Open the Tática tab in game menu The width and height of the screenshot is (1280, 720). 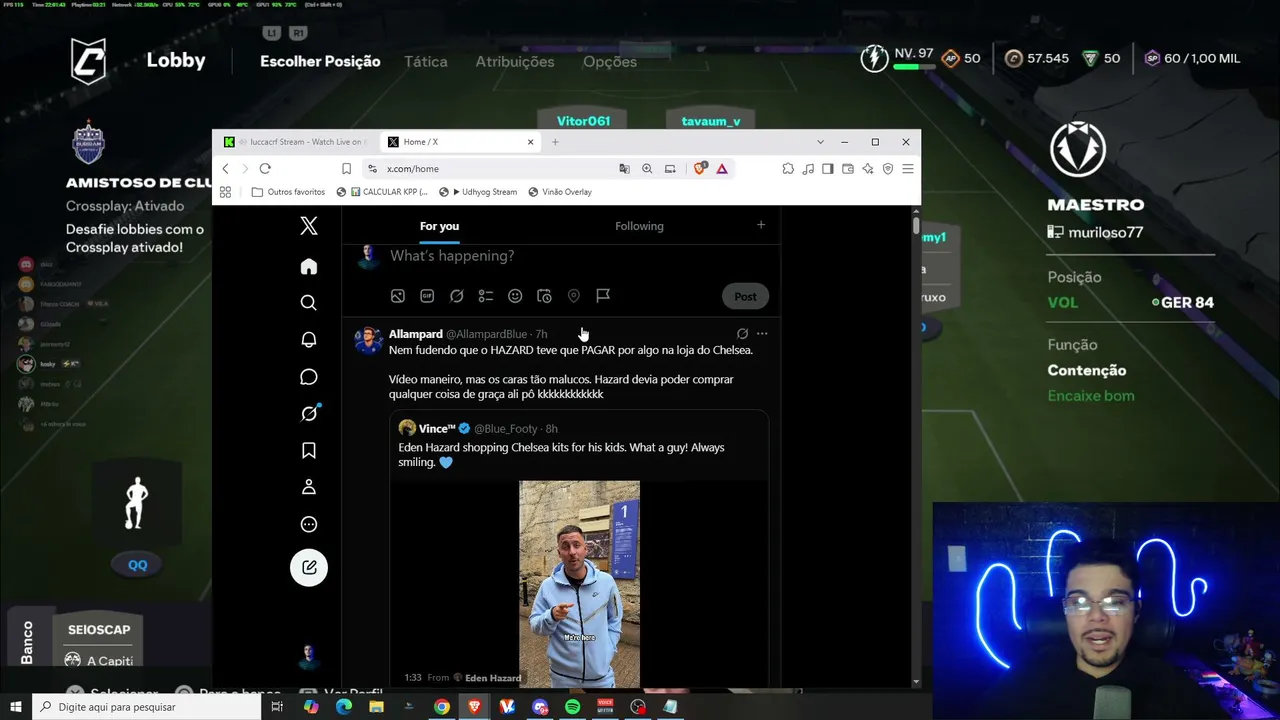click(426, 61)
